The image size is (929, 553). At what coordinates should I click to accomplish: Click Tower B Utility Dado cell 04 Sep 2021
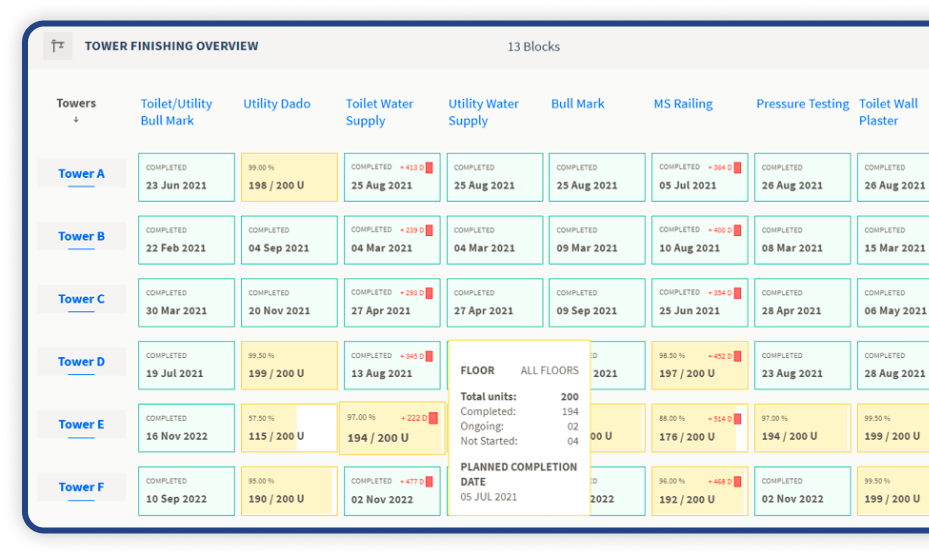[289, 240]
